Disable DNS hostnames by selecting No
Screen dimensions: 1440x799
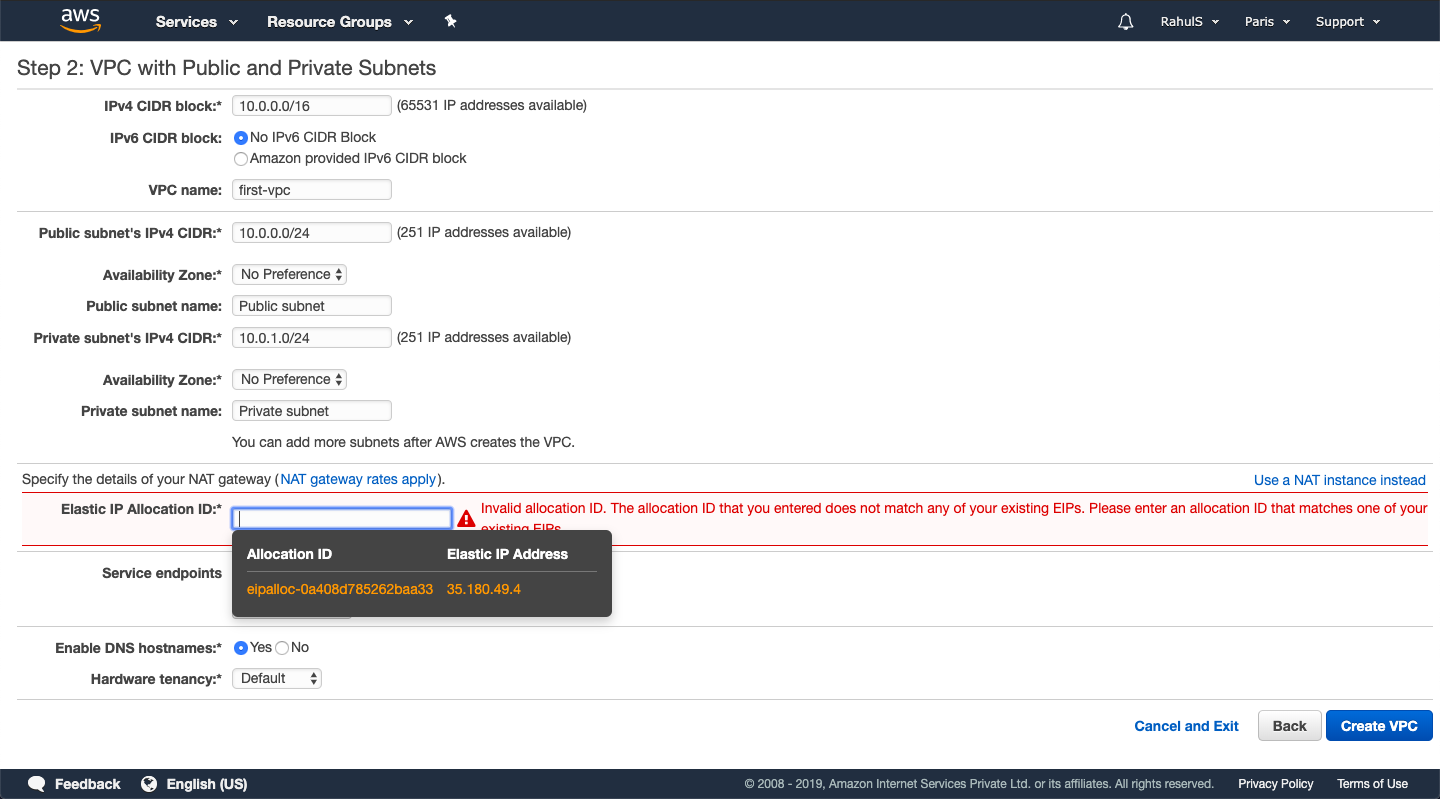[x=281, y=647]
